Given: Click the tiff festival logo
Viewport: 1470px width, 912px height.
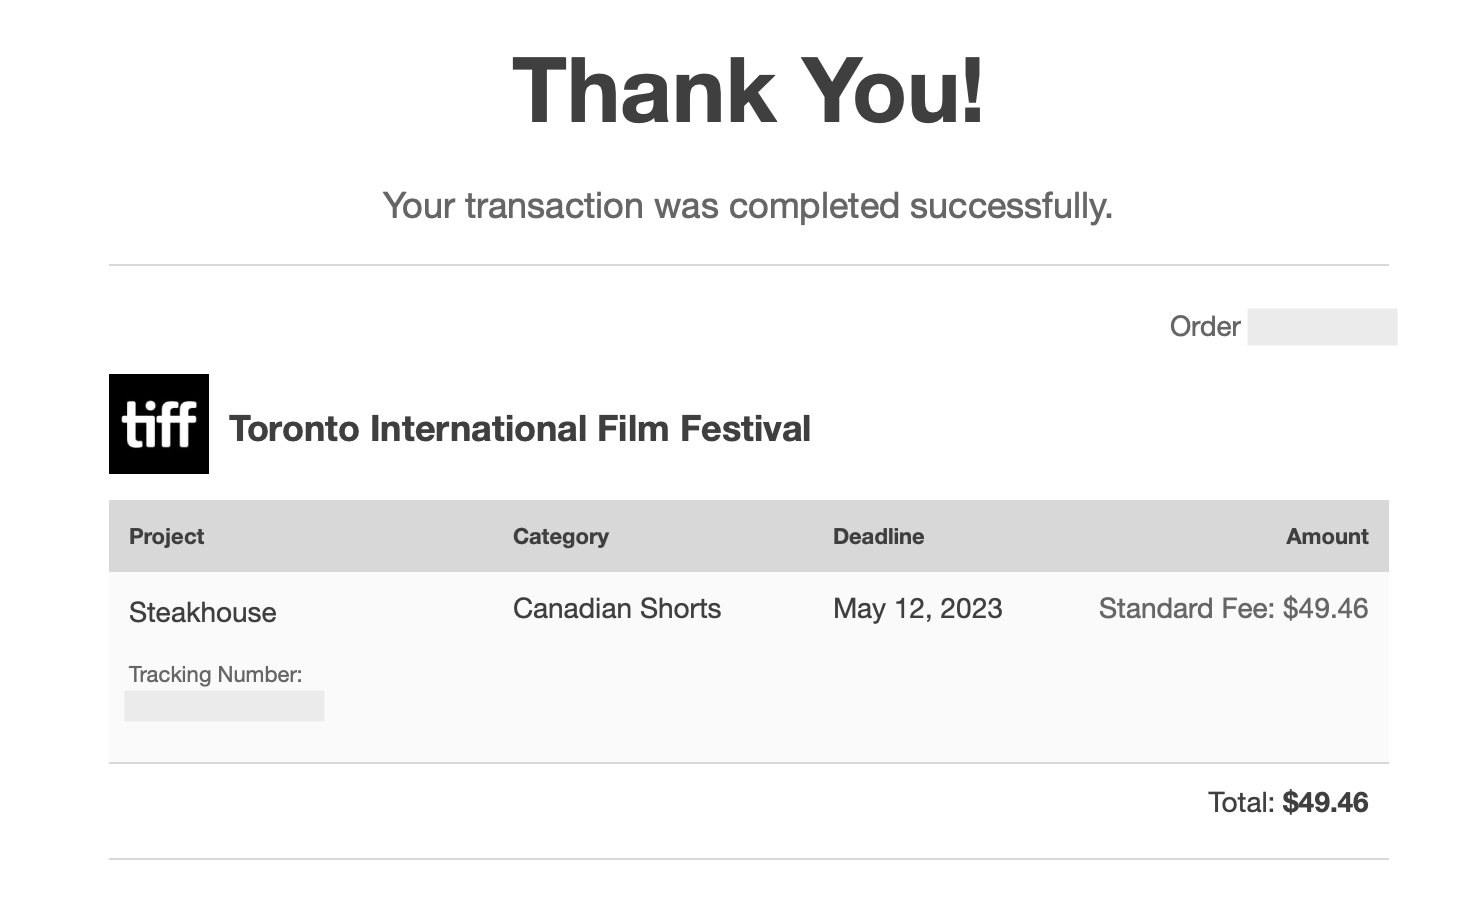Looking at the screenshot, I should point(159,424).
